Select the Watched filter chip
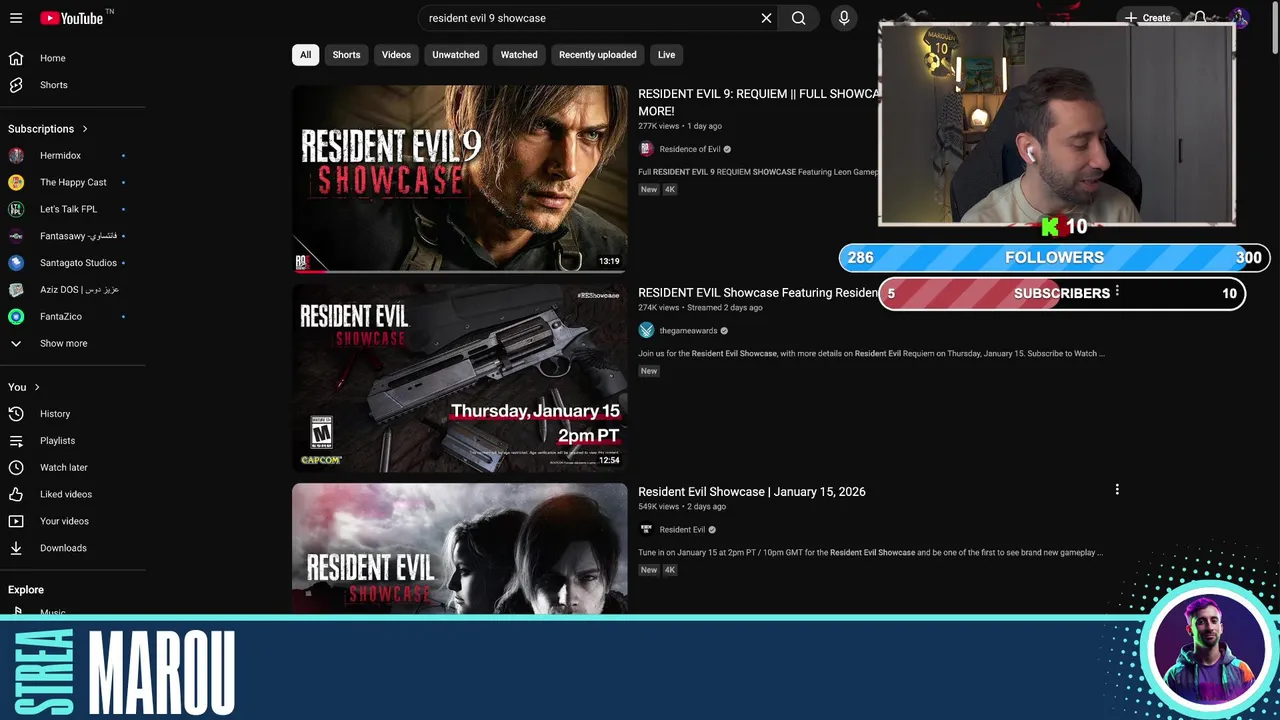The image size is (1280, 720). pyautogui.click(x=519, y=55)
